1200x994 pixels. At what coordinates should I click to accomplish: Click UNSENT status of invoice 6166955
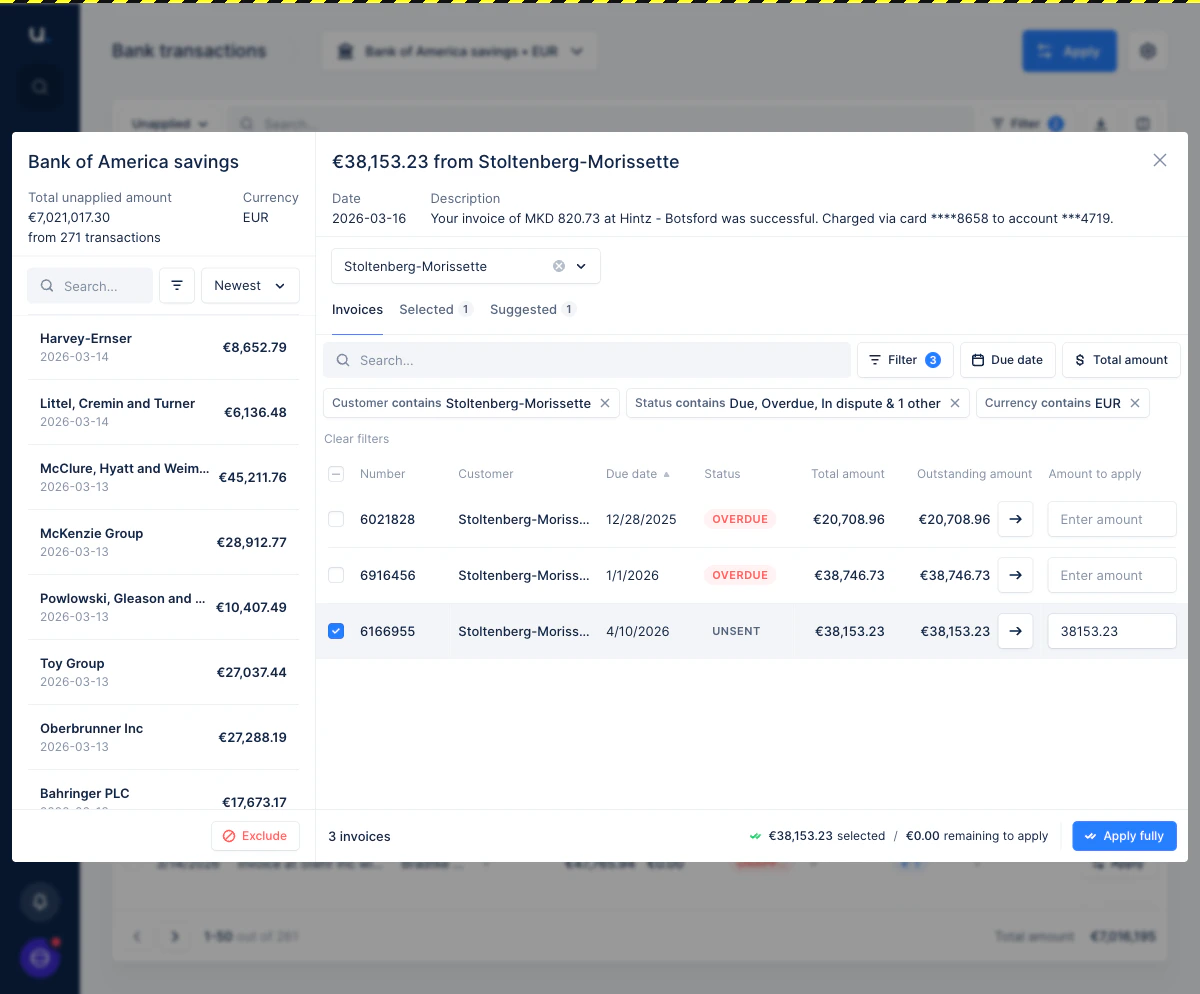pos(736,631)
